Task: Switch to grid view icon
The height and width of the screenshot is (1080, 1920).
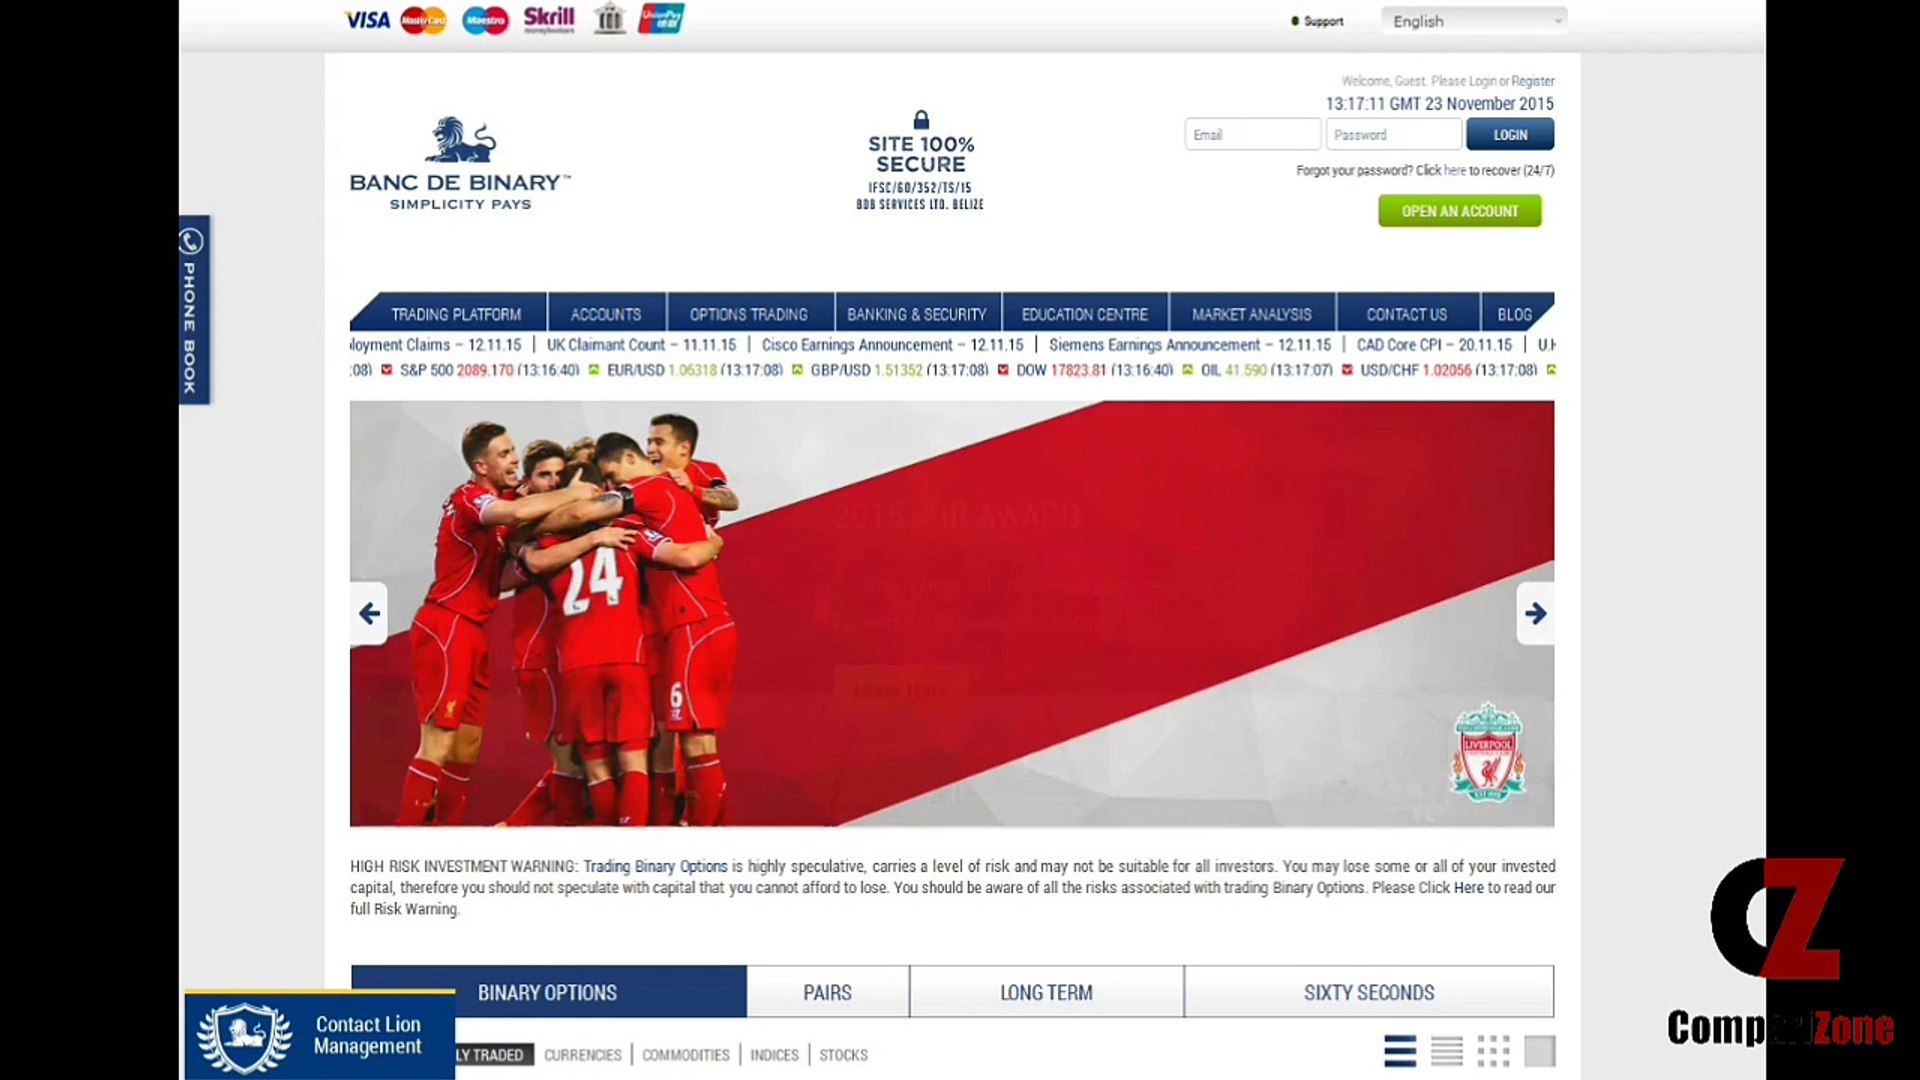Action: (1493, 1051)
